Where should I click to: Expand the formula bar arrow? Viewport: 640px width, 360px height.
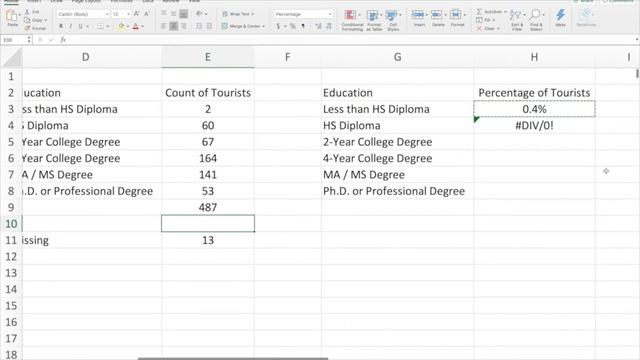[x=637, y=40]
